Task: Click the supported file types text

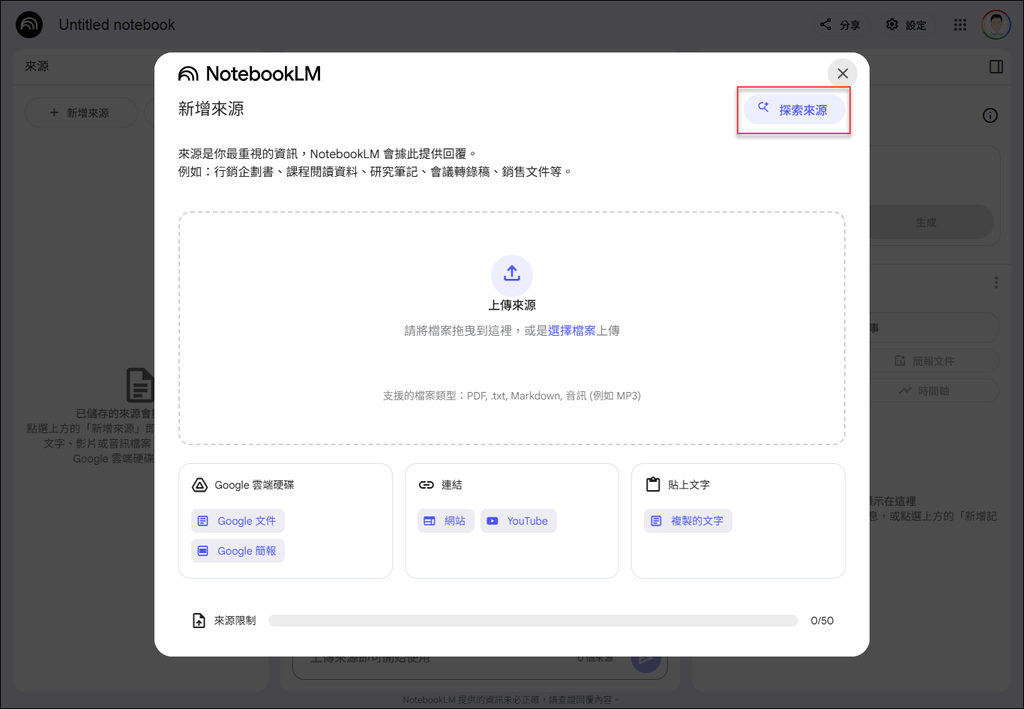Action: click(x=512, y=396)
